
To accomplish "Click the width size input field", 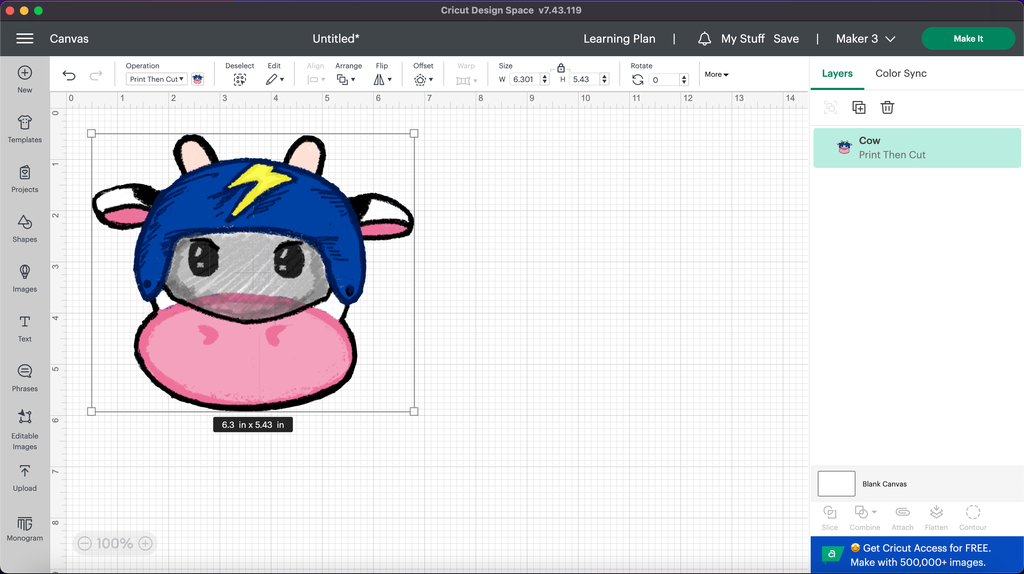I will point(525,79).
